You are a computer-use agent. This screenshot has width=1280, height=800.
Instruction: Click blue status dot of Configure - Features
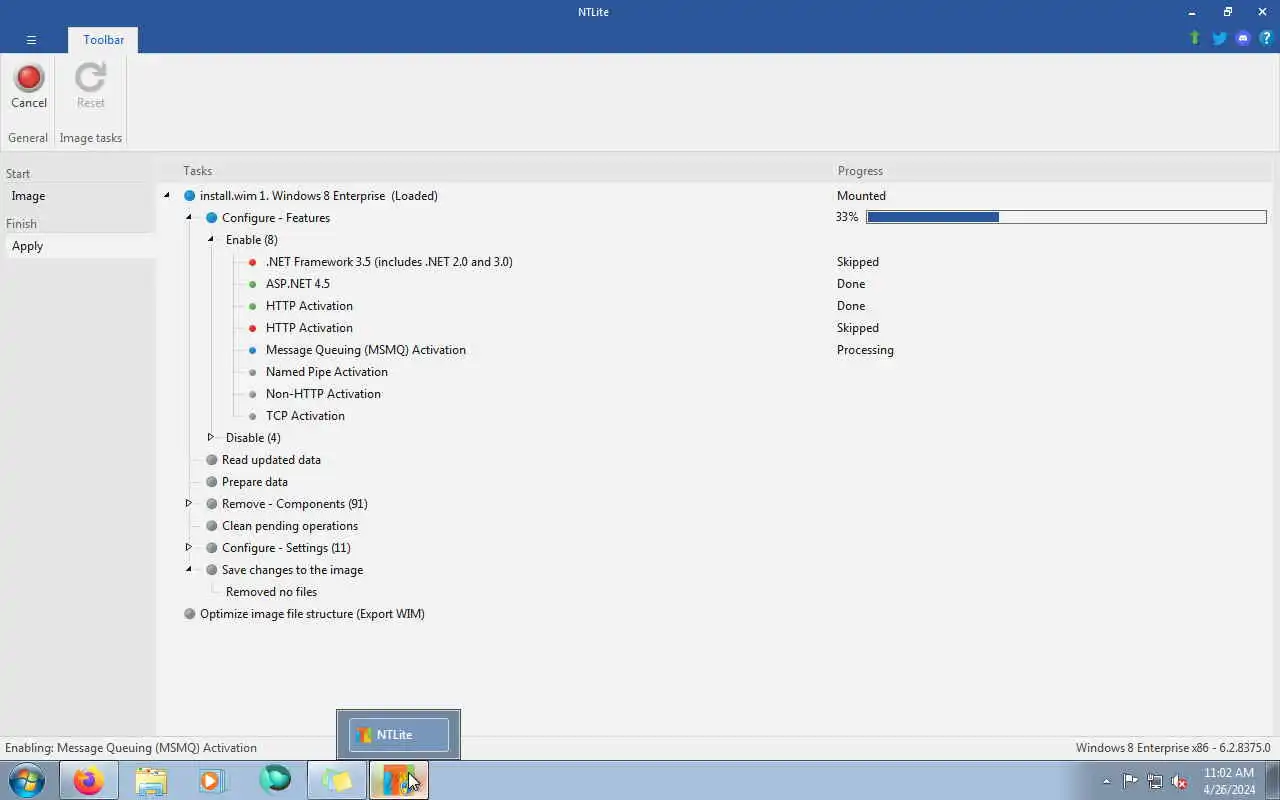(x=211, y=218)
